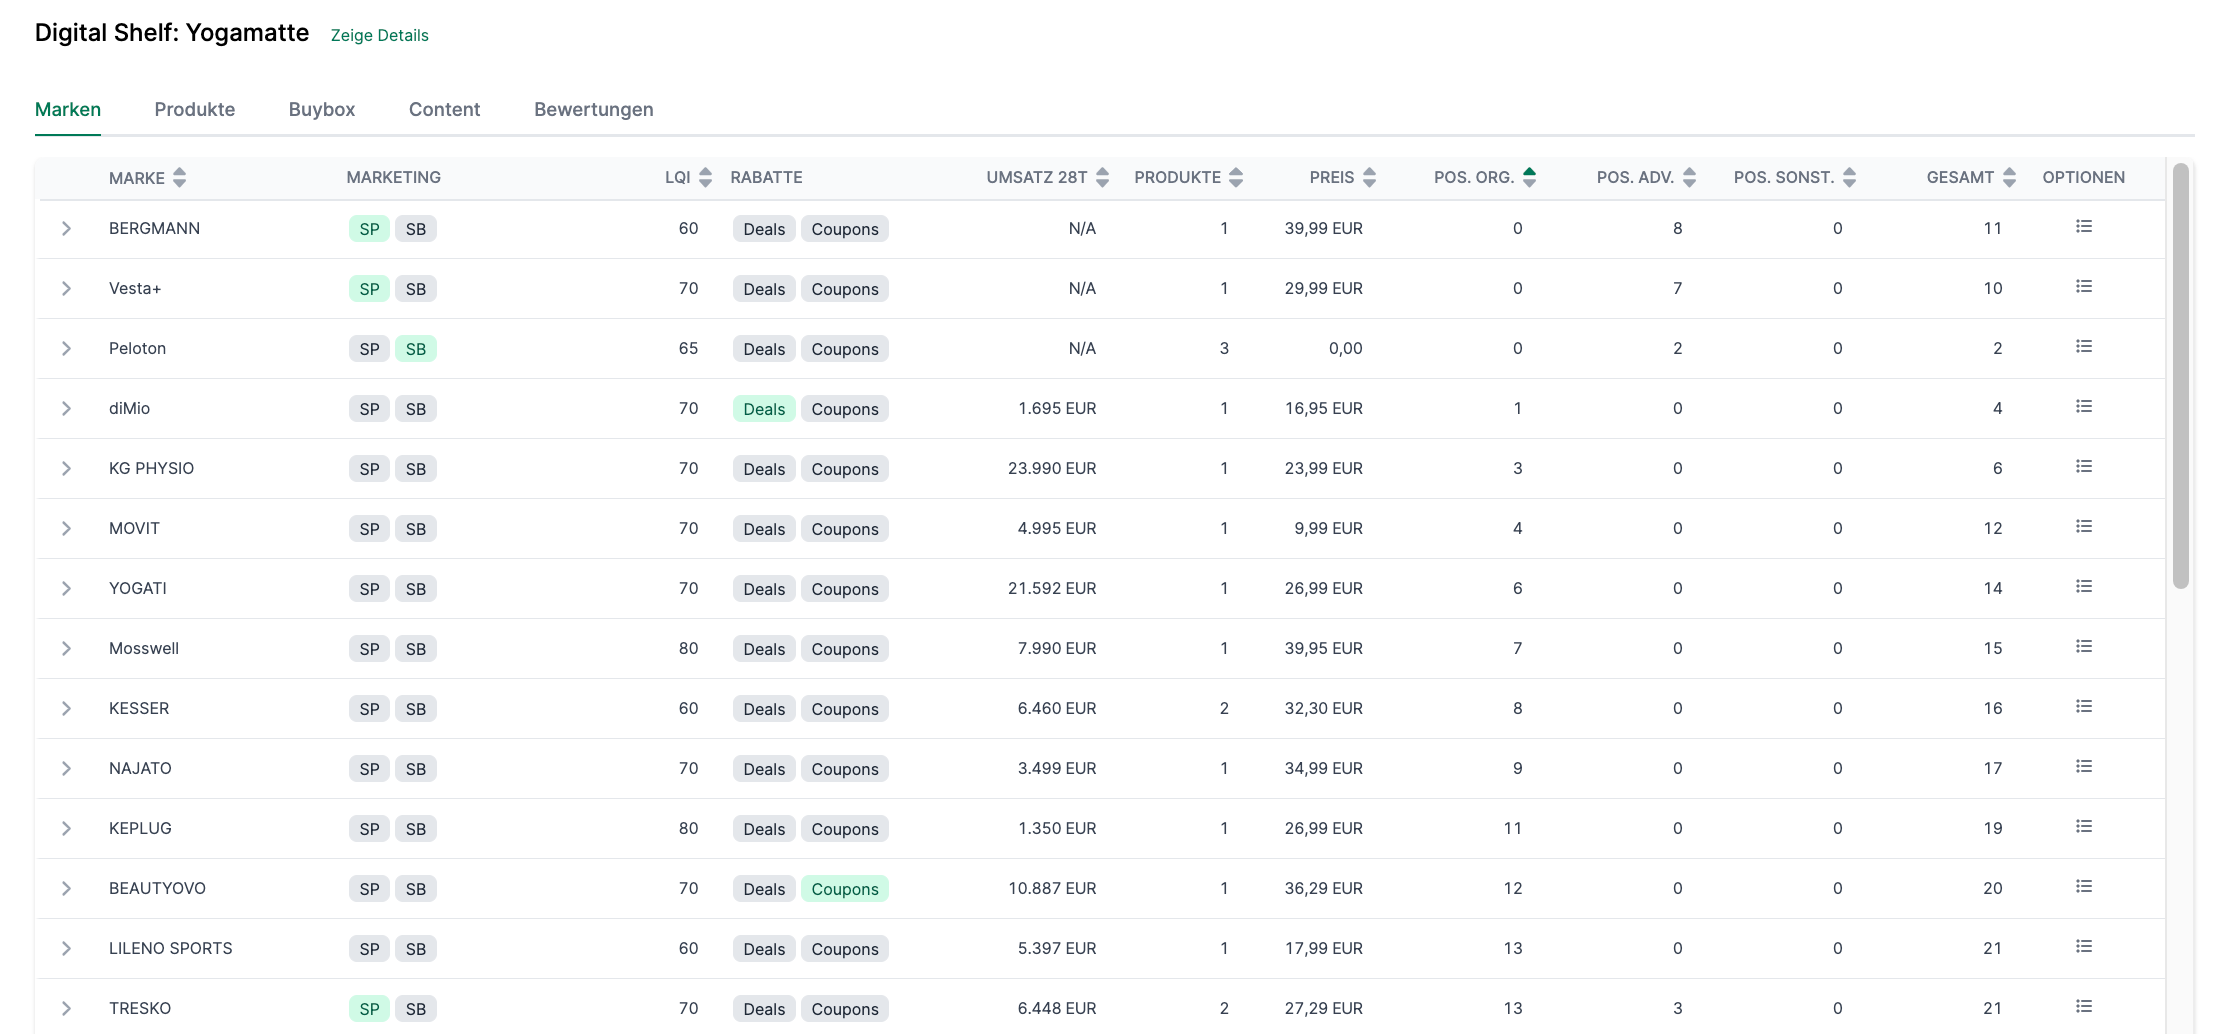Click green Deals badge in diMio row
The width and height of the screenshot is (2230, 1034).
764,409
